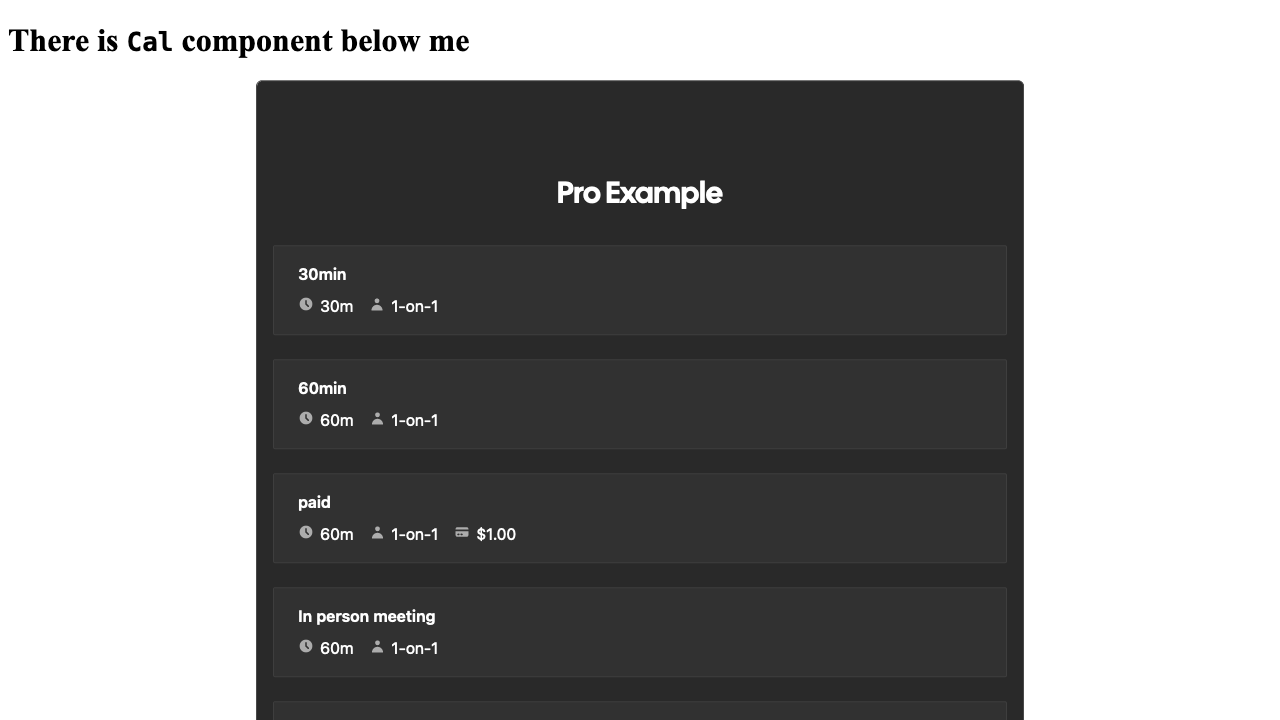This screenshot has height=720, width=1280.
Task: Choose the In person meeting event title
Action: (366, 616)
